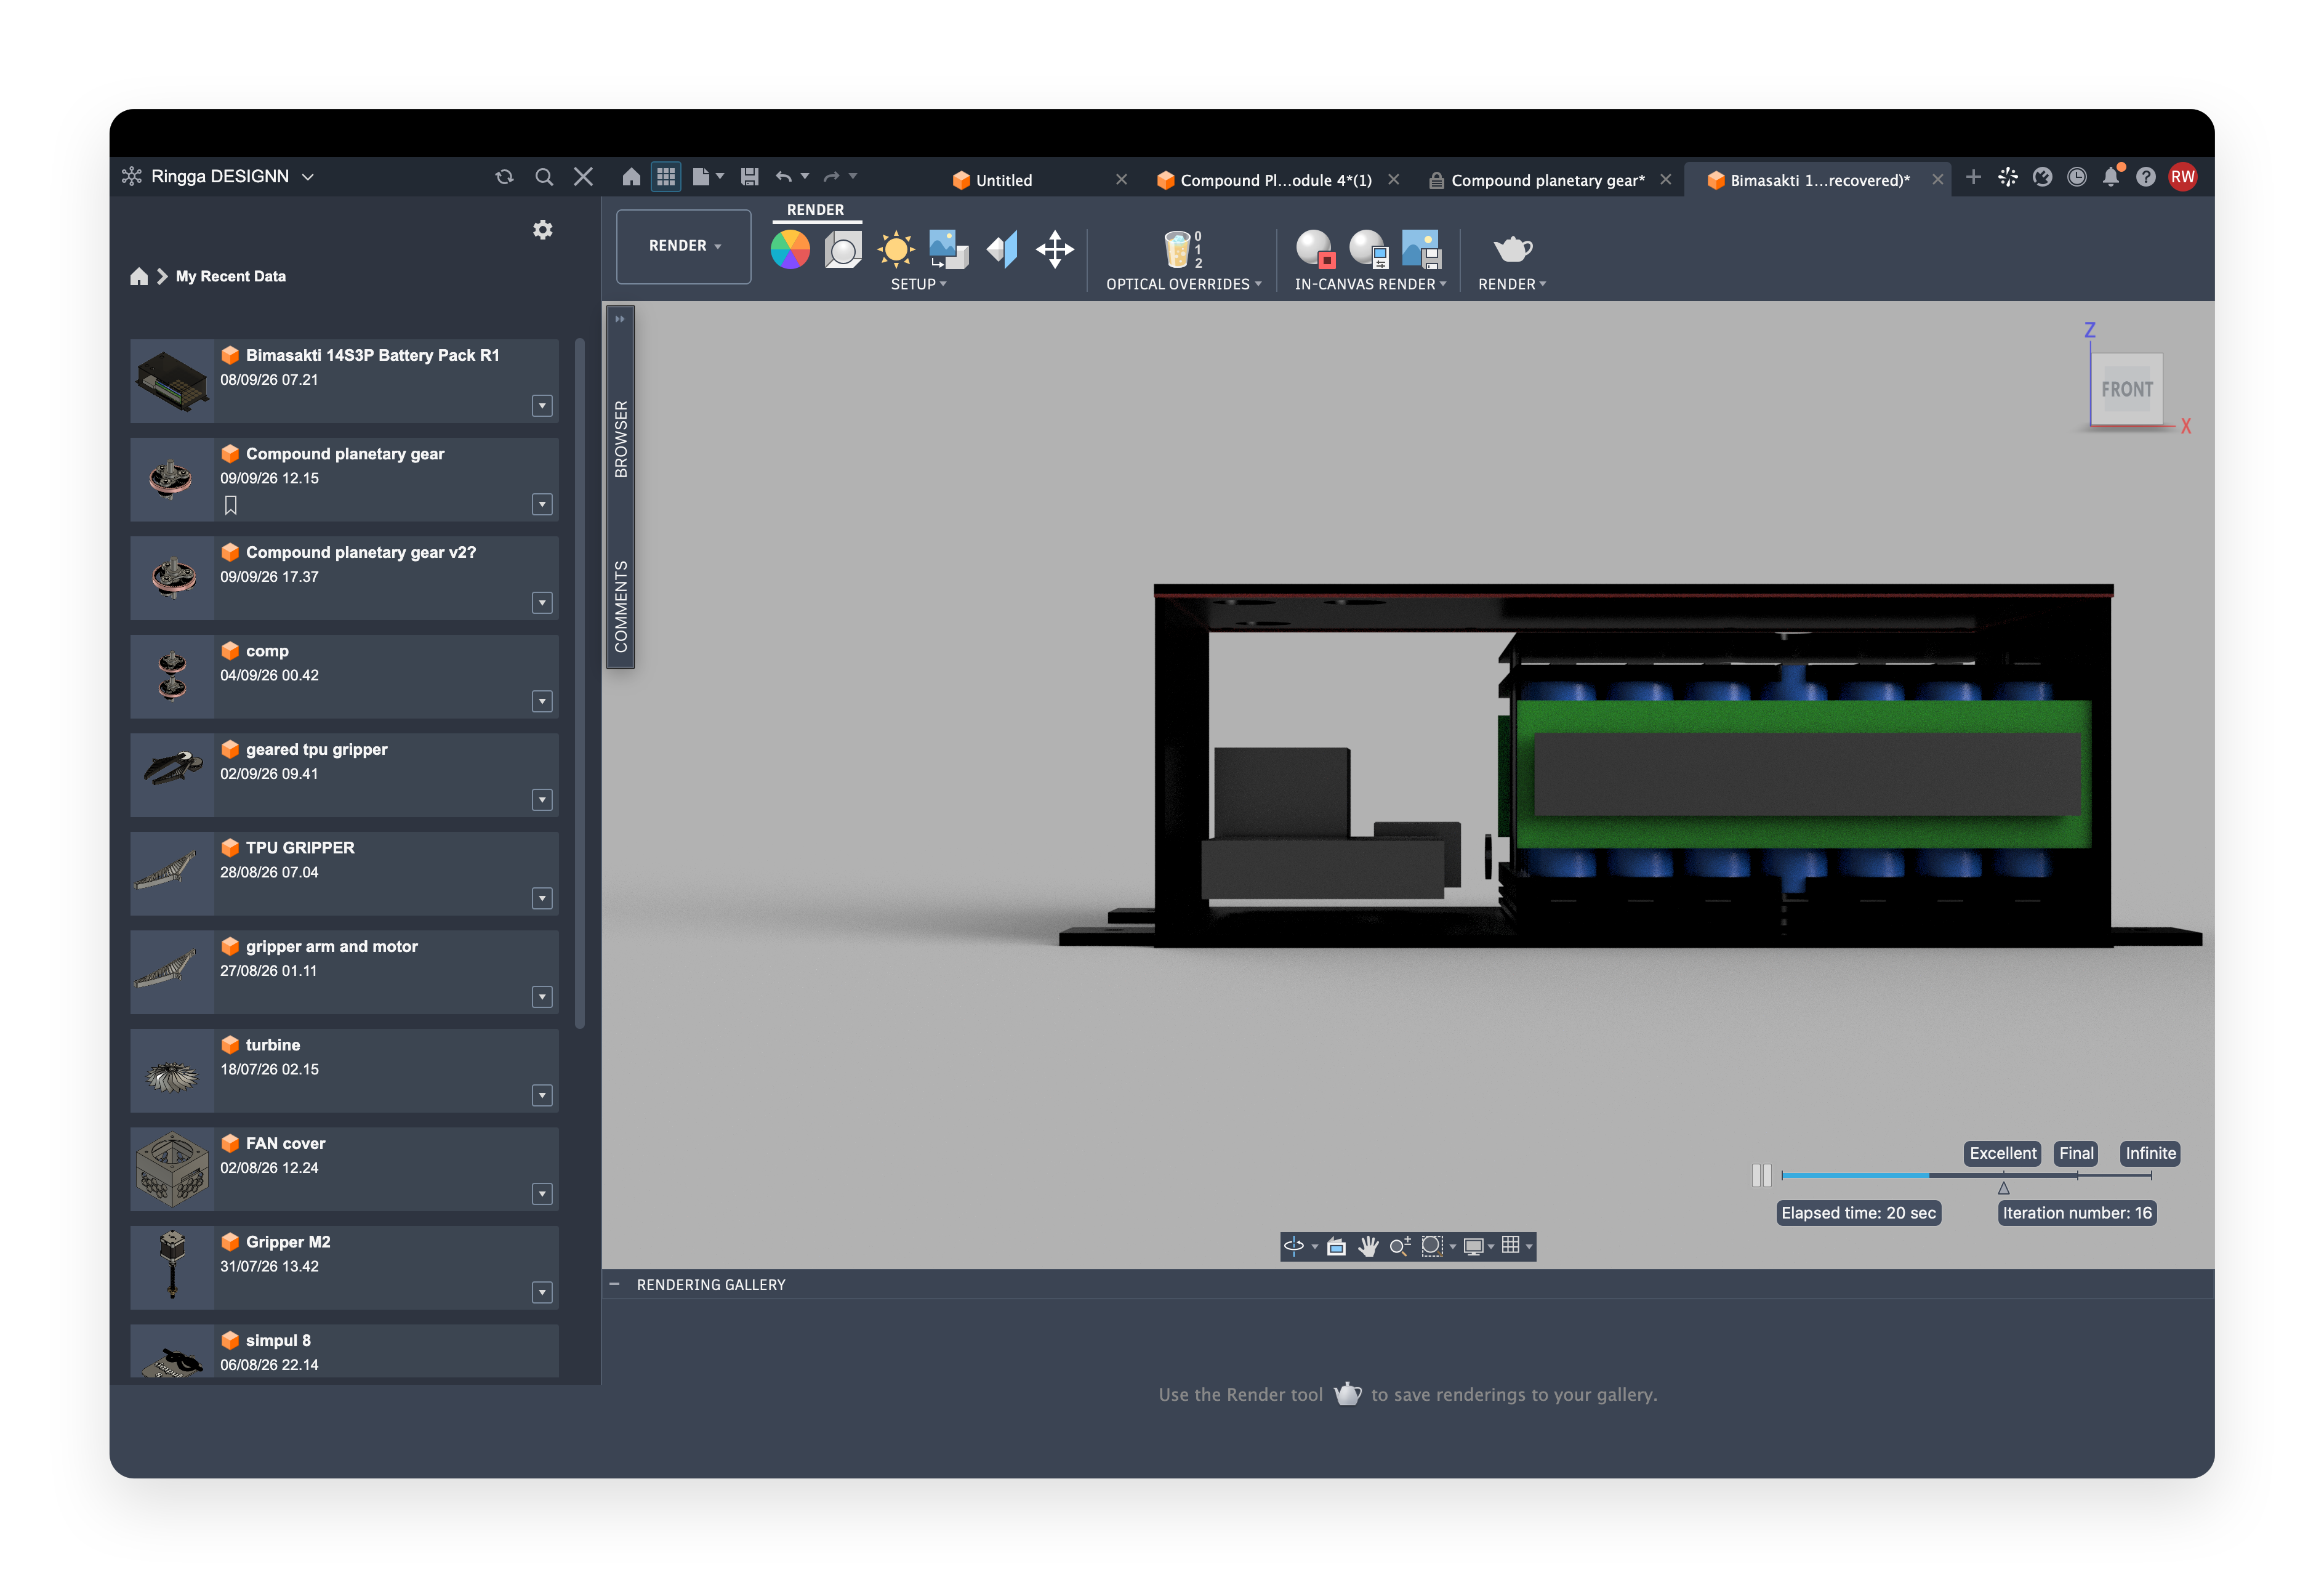Refresh the data panel
This screenshot has width=2324, height=1588.
point(504,177)
